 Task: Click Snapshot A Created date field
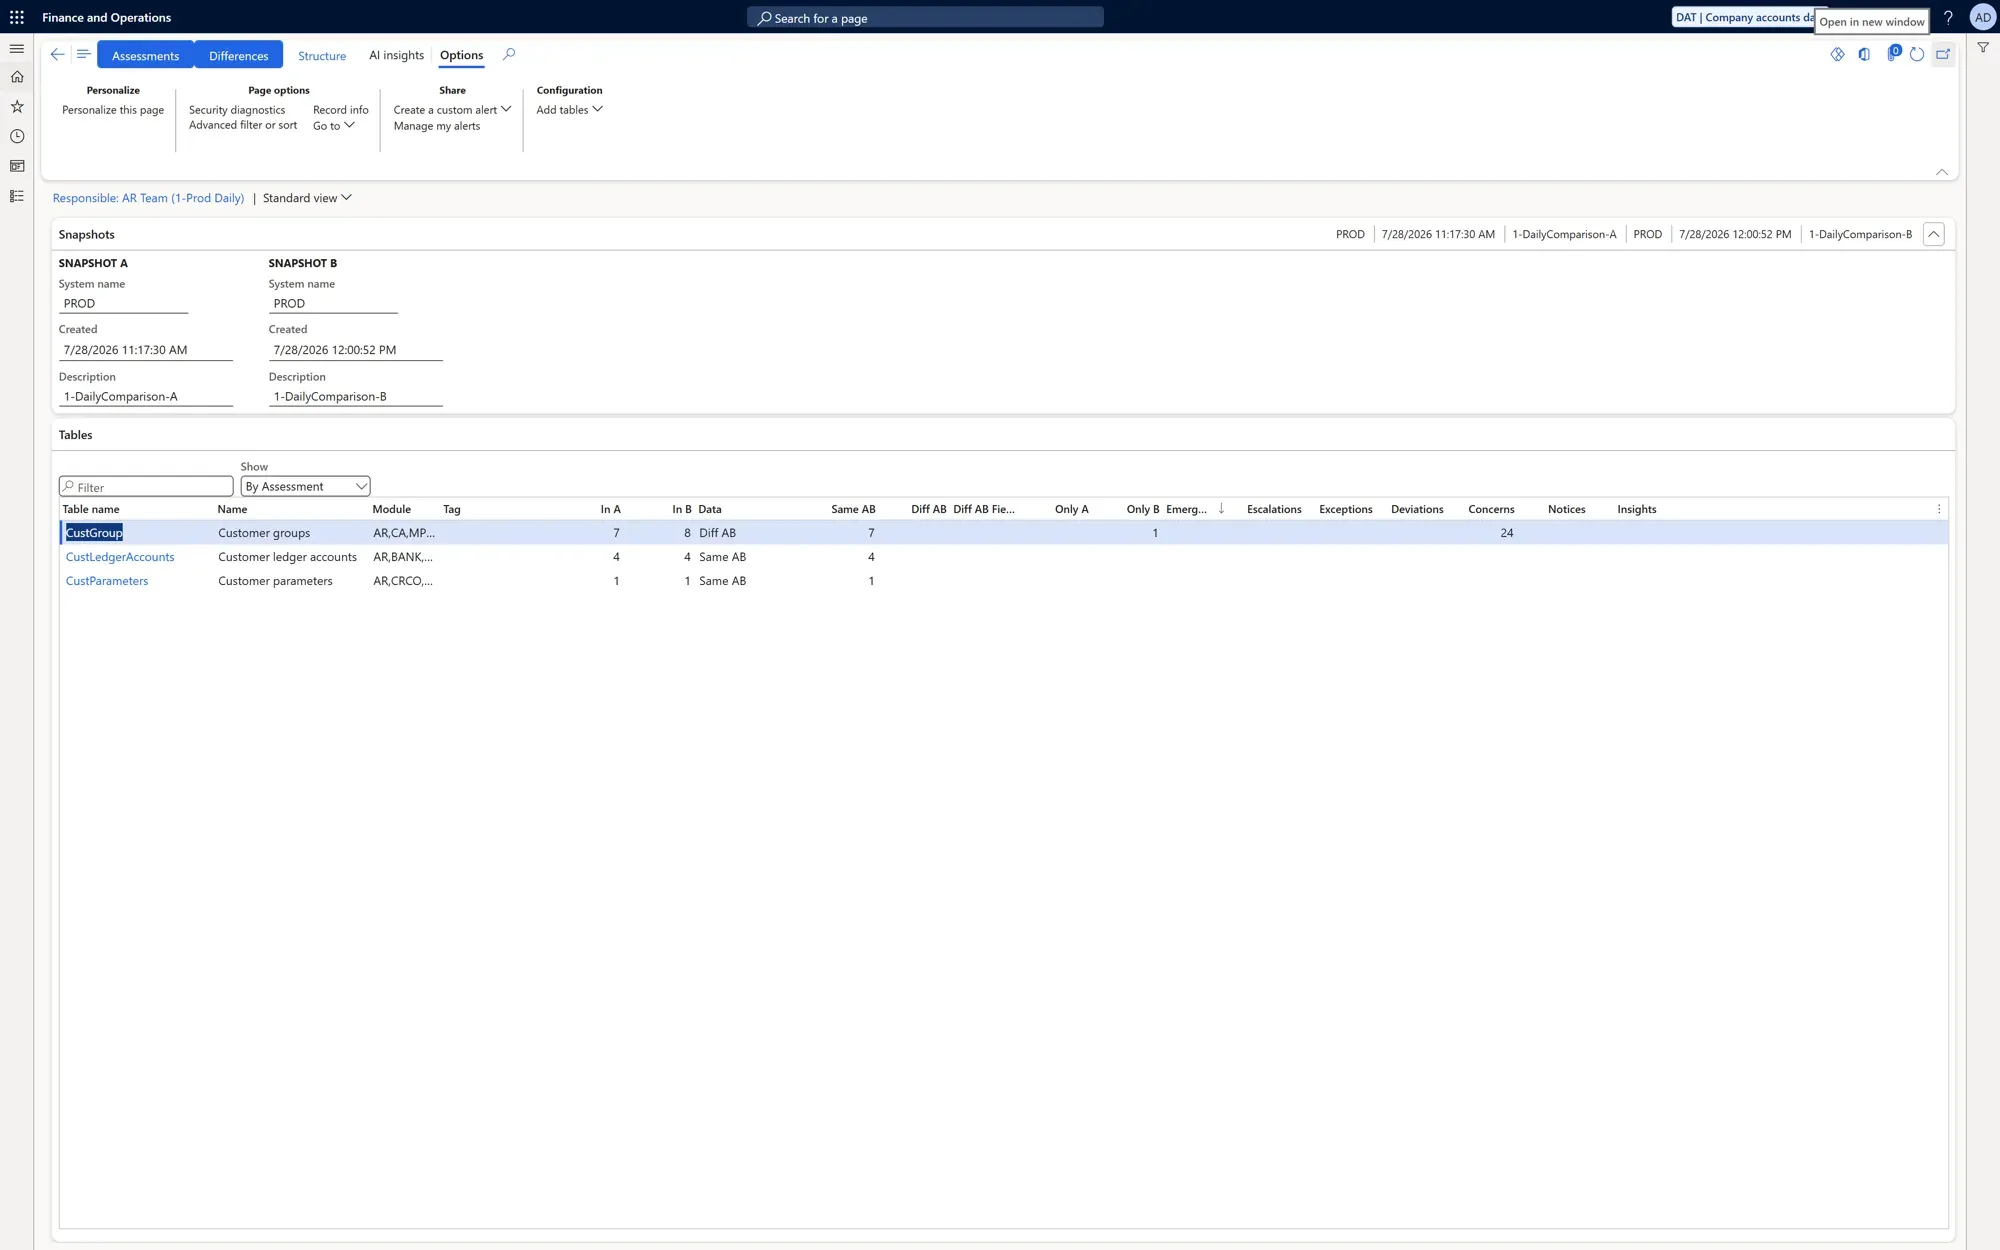coord(146,350)
